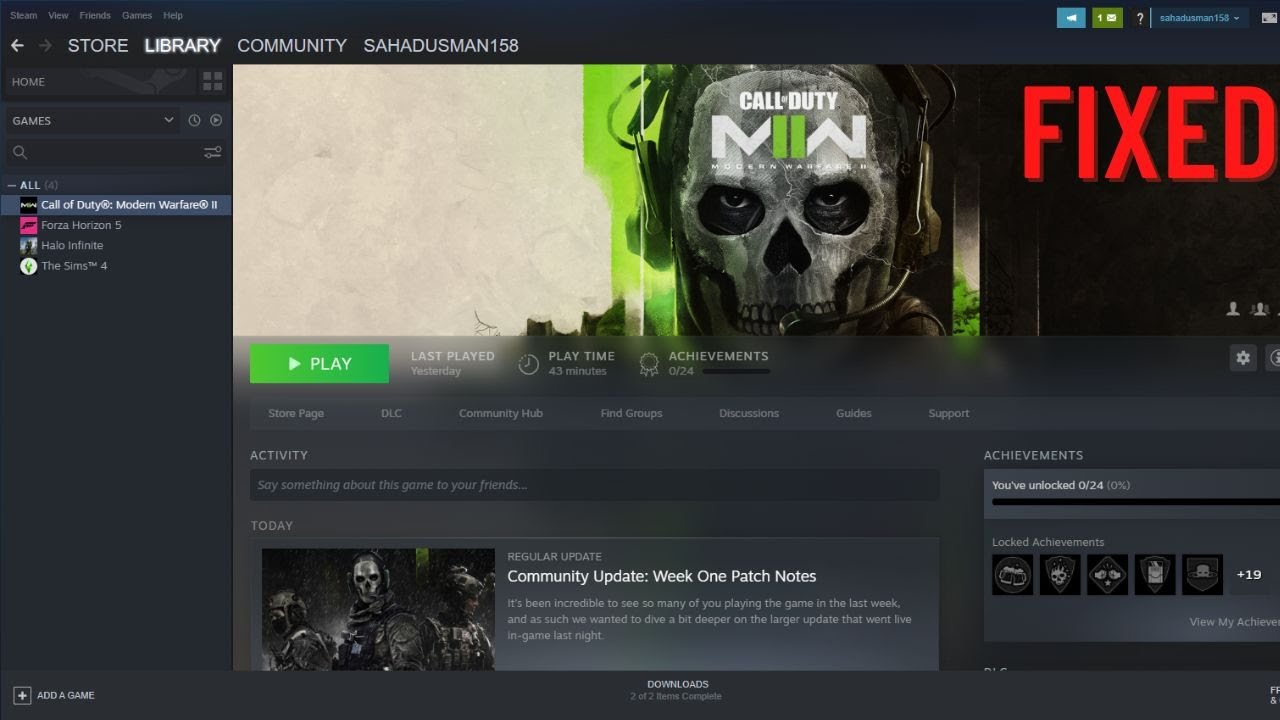Open the Guides link
The height and width of the screenshot is (720, 1280).
[x=854, y=413]
